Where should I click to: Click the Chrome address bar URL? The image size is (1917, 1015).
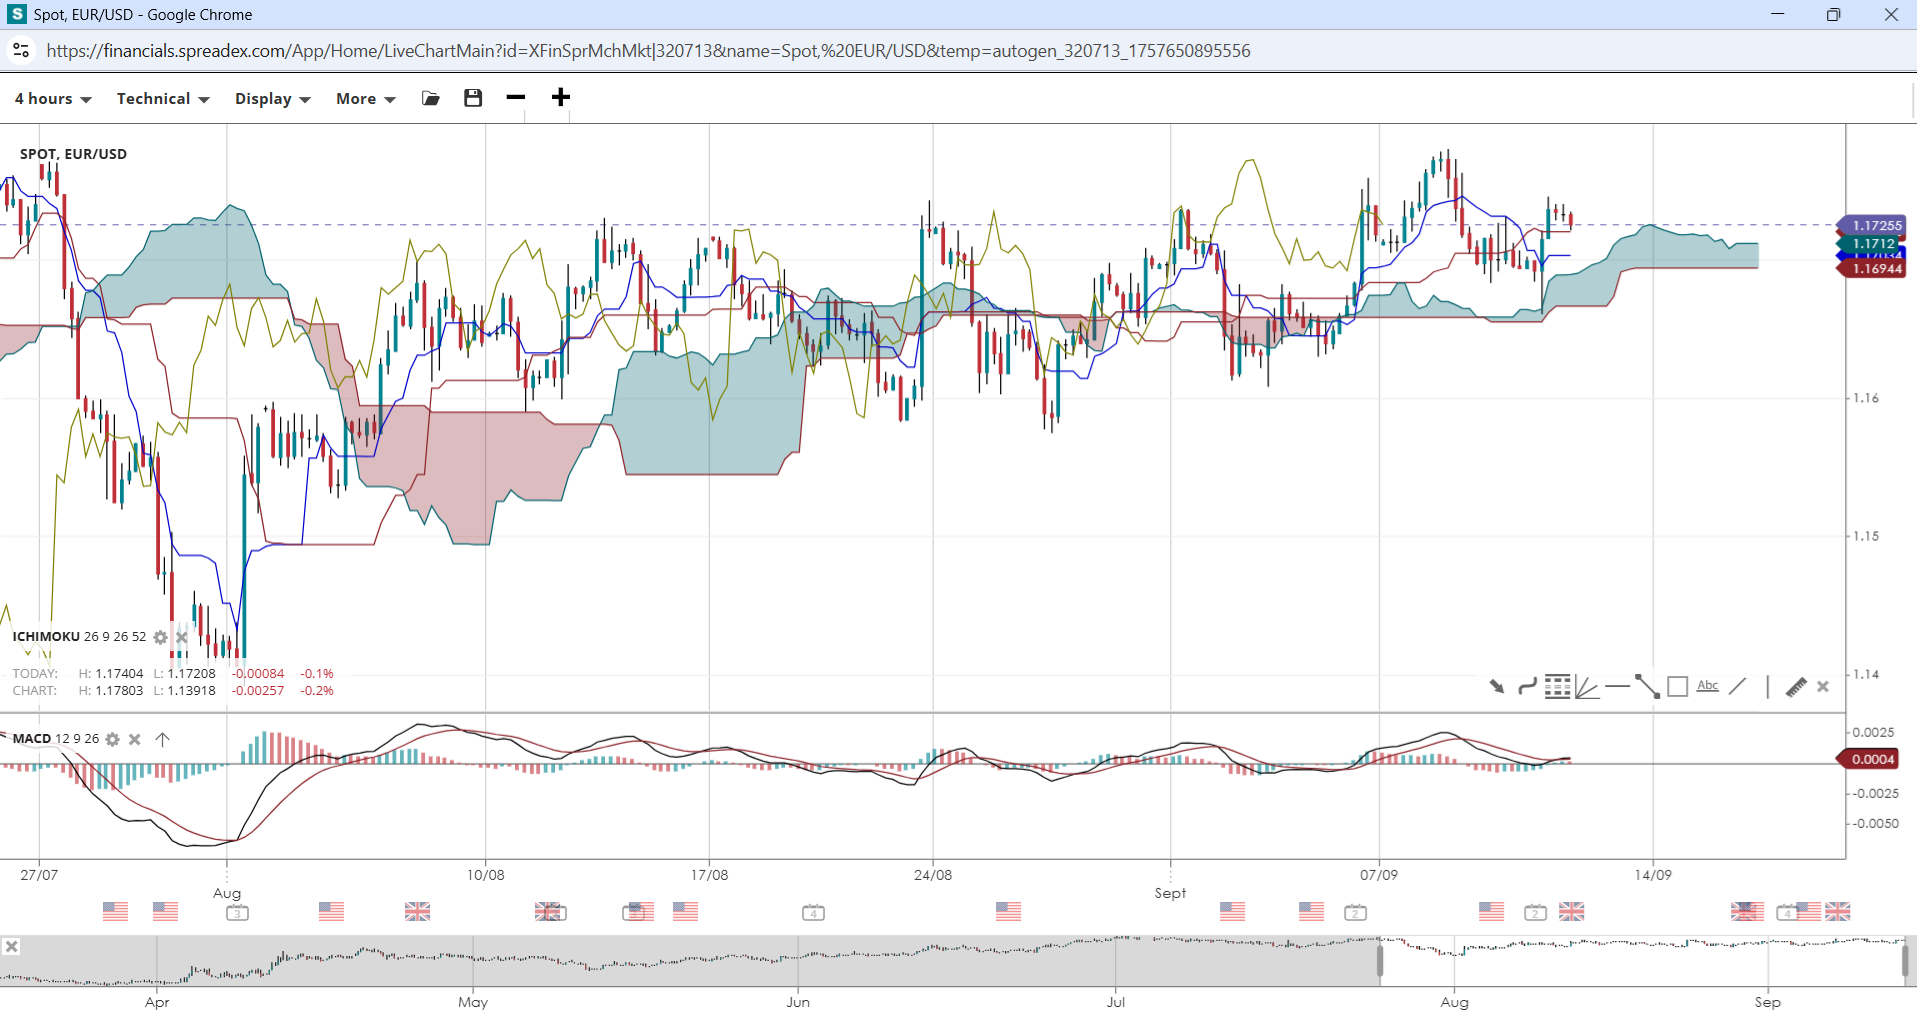tap(648, 51)
